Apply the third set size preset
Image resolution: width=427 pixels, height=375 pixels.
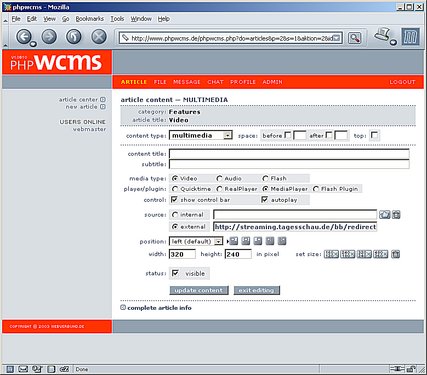pyautogui.click(x=364, y=254)
